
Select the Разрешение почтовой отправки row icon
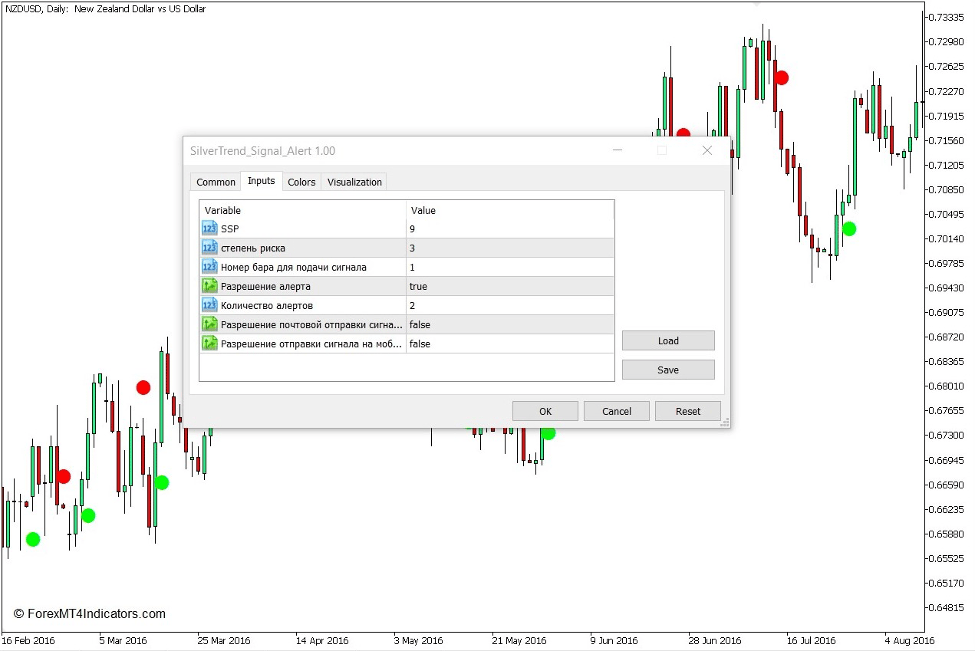[x=210, y=324]
